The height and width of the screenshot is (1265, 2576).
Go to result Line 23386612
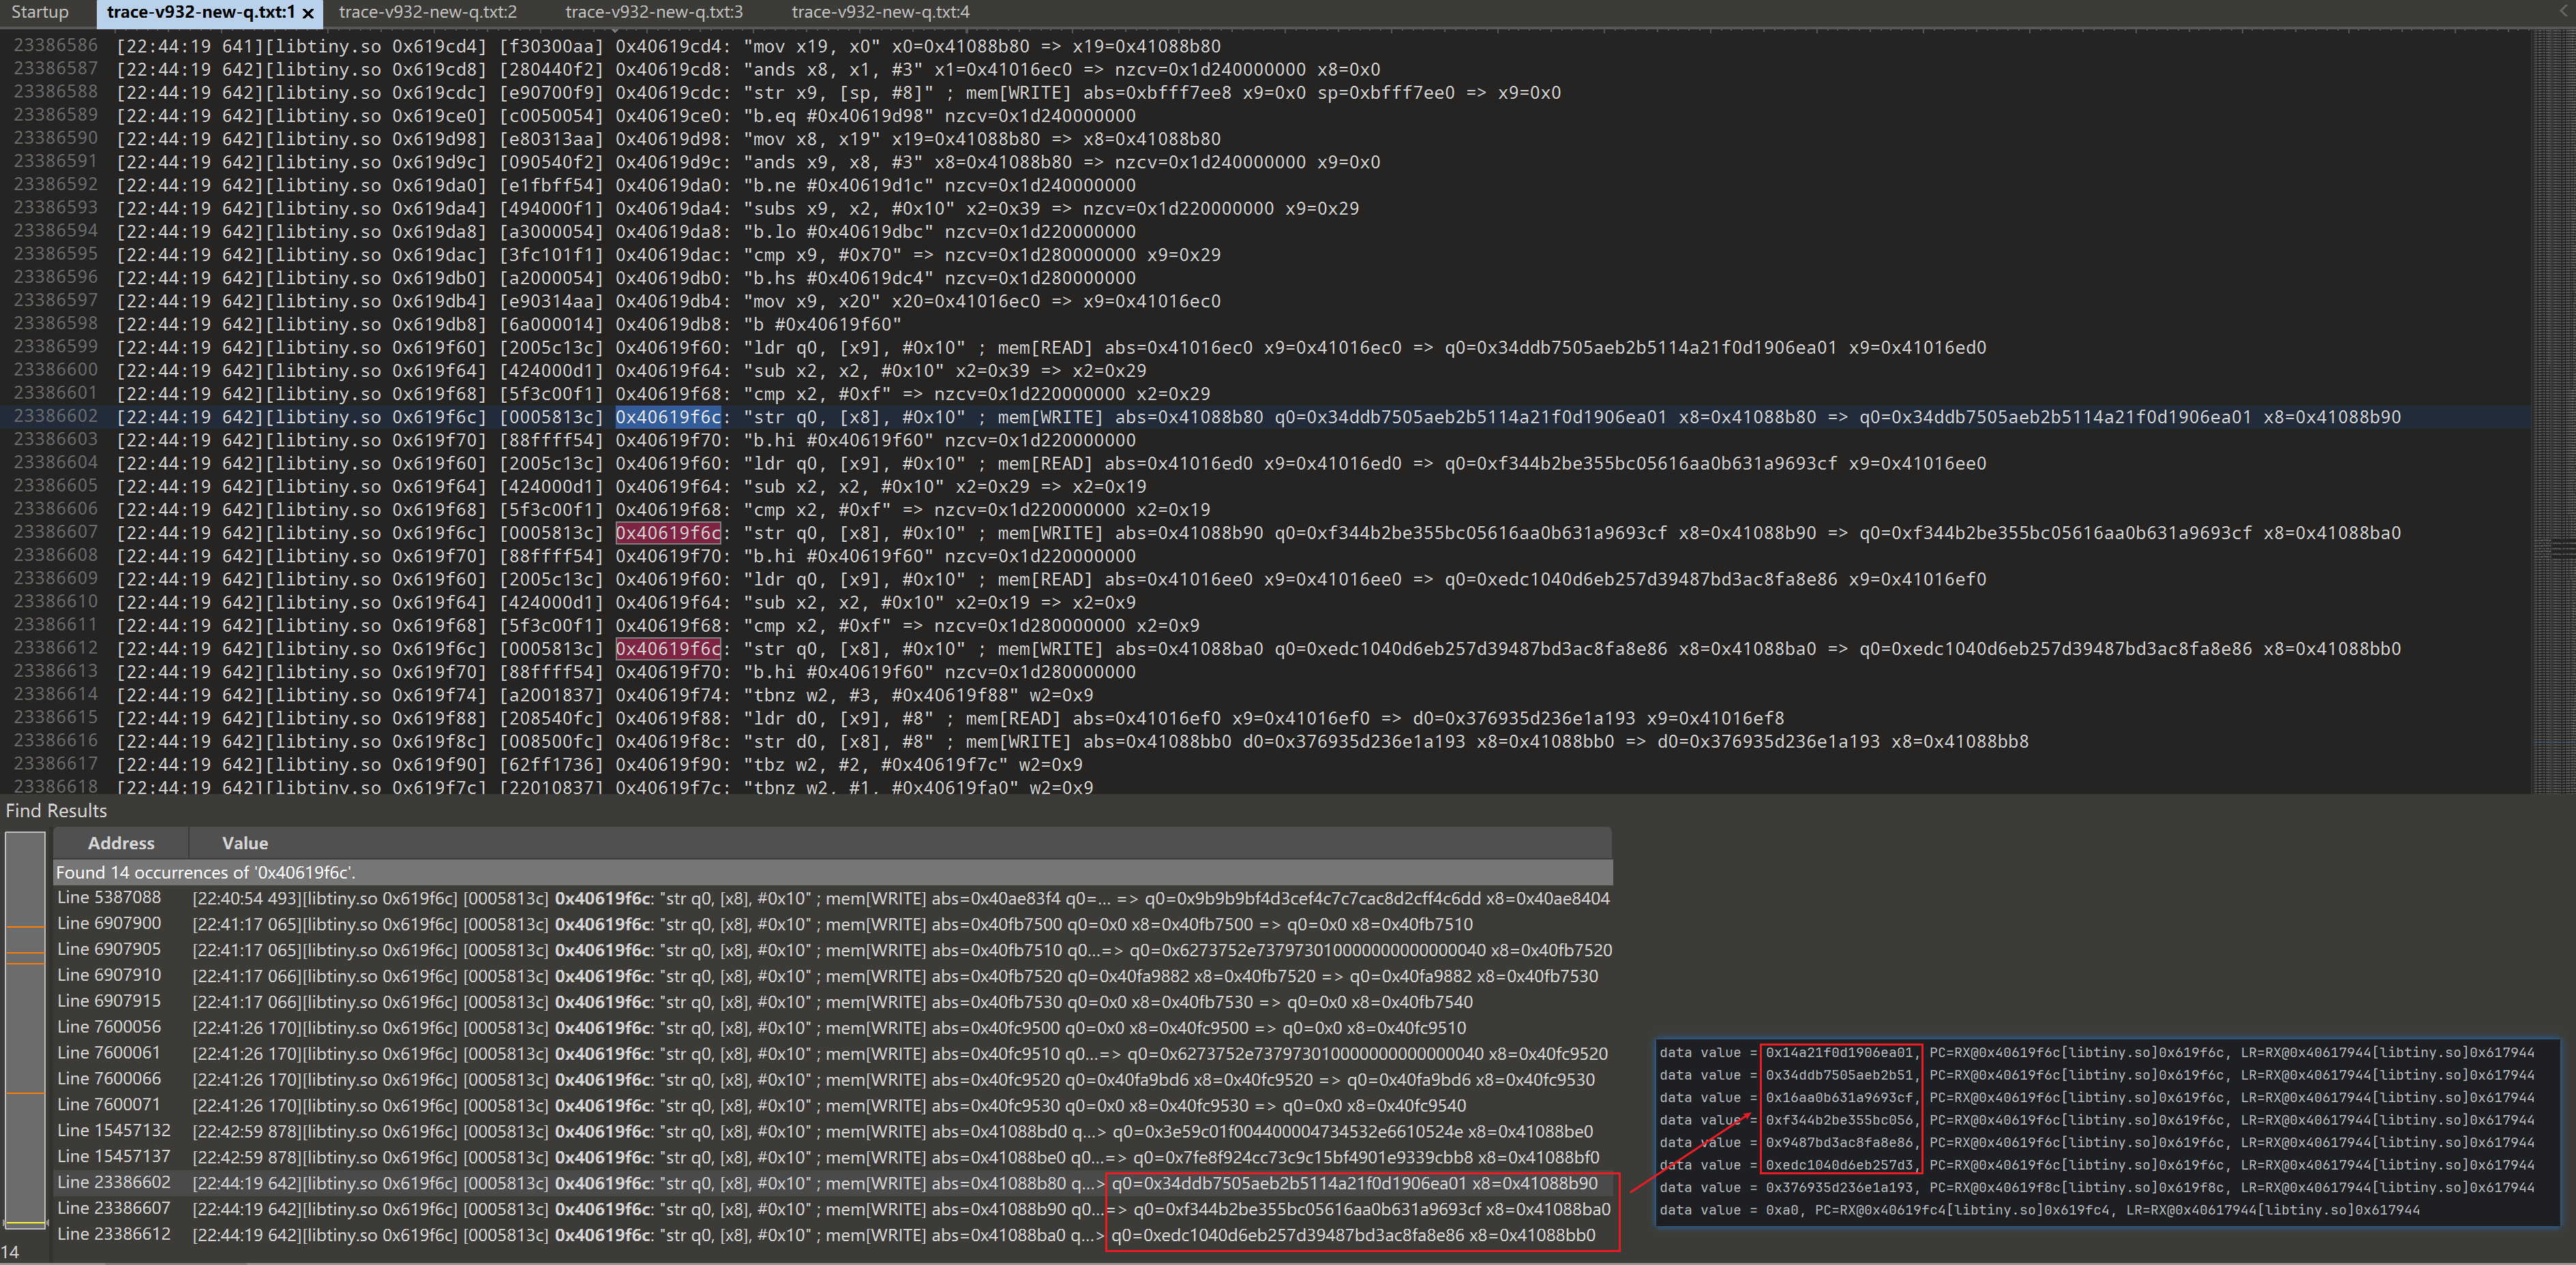point(832,1235)
